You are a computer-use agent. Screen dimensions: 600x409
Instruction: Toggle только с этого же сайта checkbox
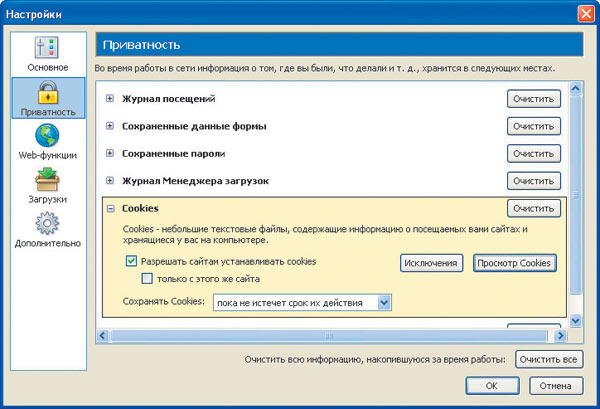pos(147,279)
